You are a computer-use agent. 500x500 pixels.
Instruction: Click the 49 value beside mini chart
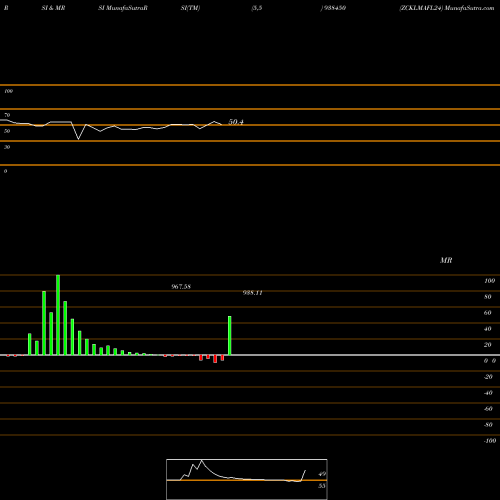pyautogui.click(x=322, y=474)
